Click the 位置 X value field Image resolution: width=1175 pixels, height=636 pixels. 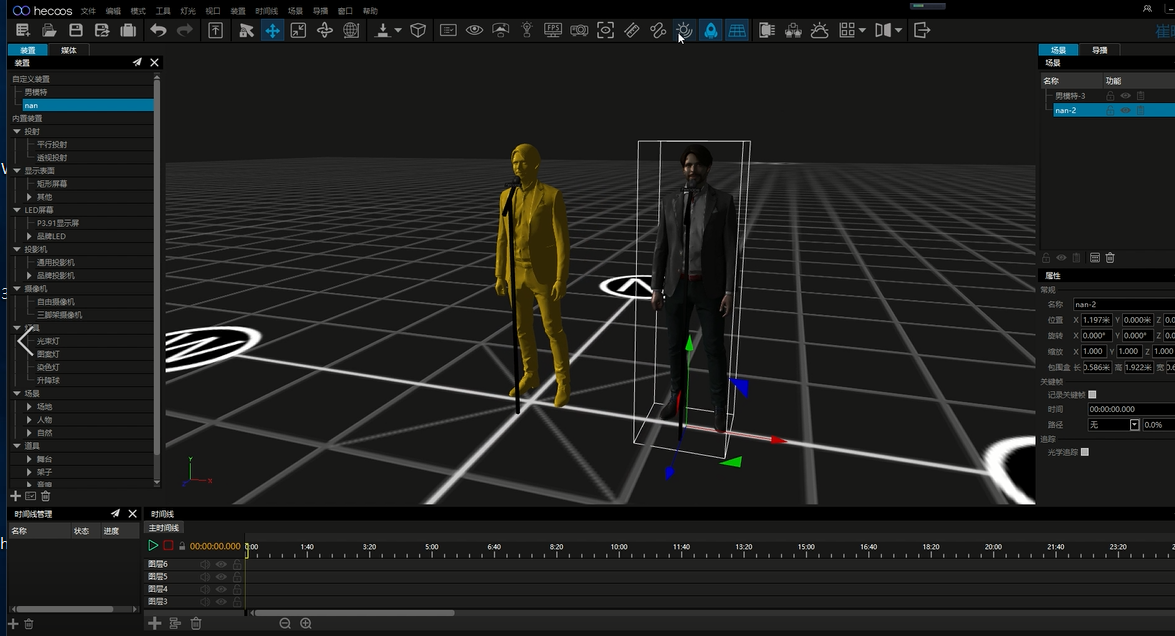tap(1096, 320)
